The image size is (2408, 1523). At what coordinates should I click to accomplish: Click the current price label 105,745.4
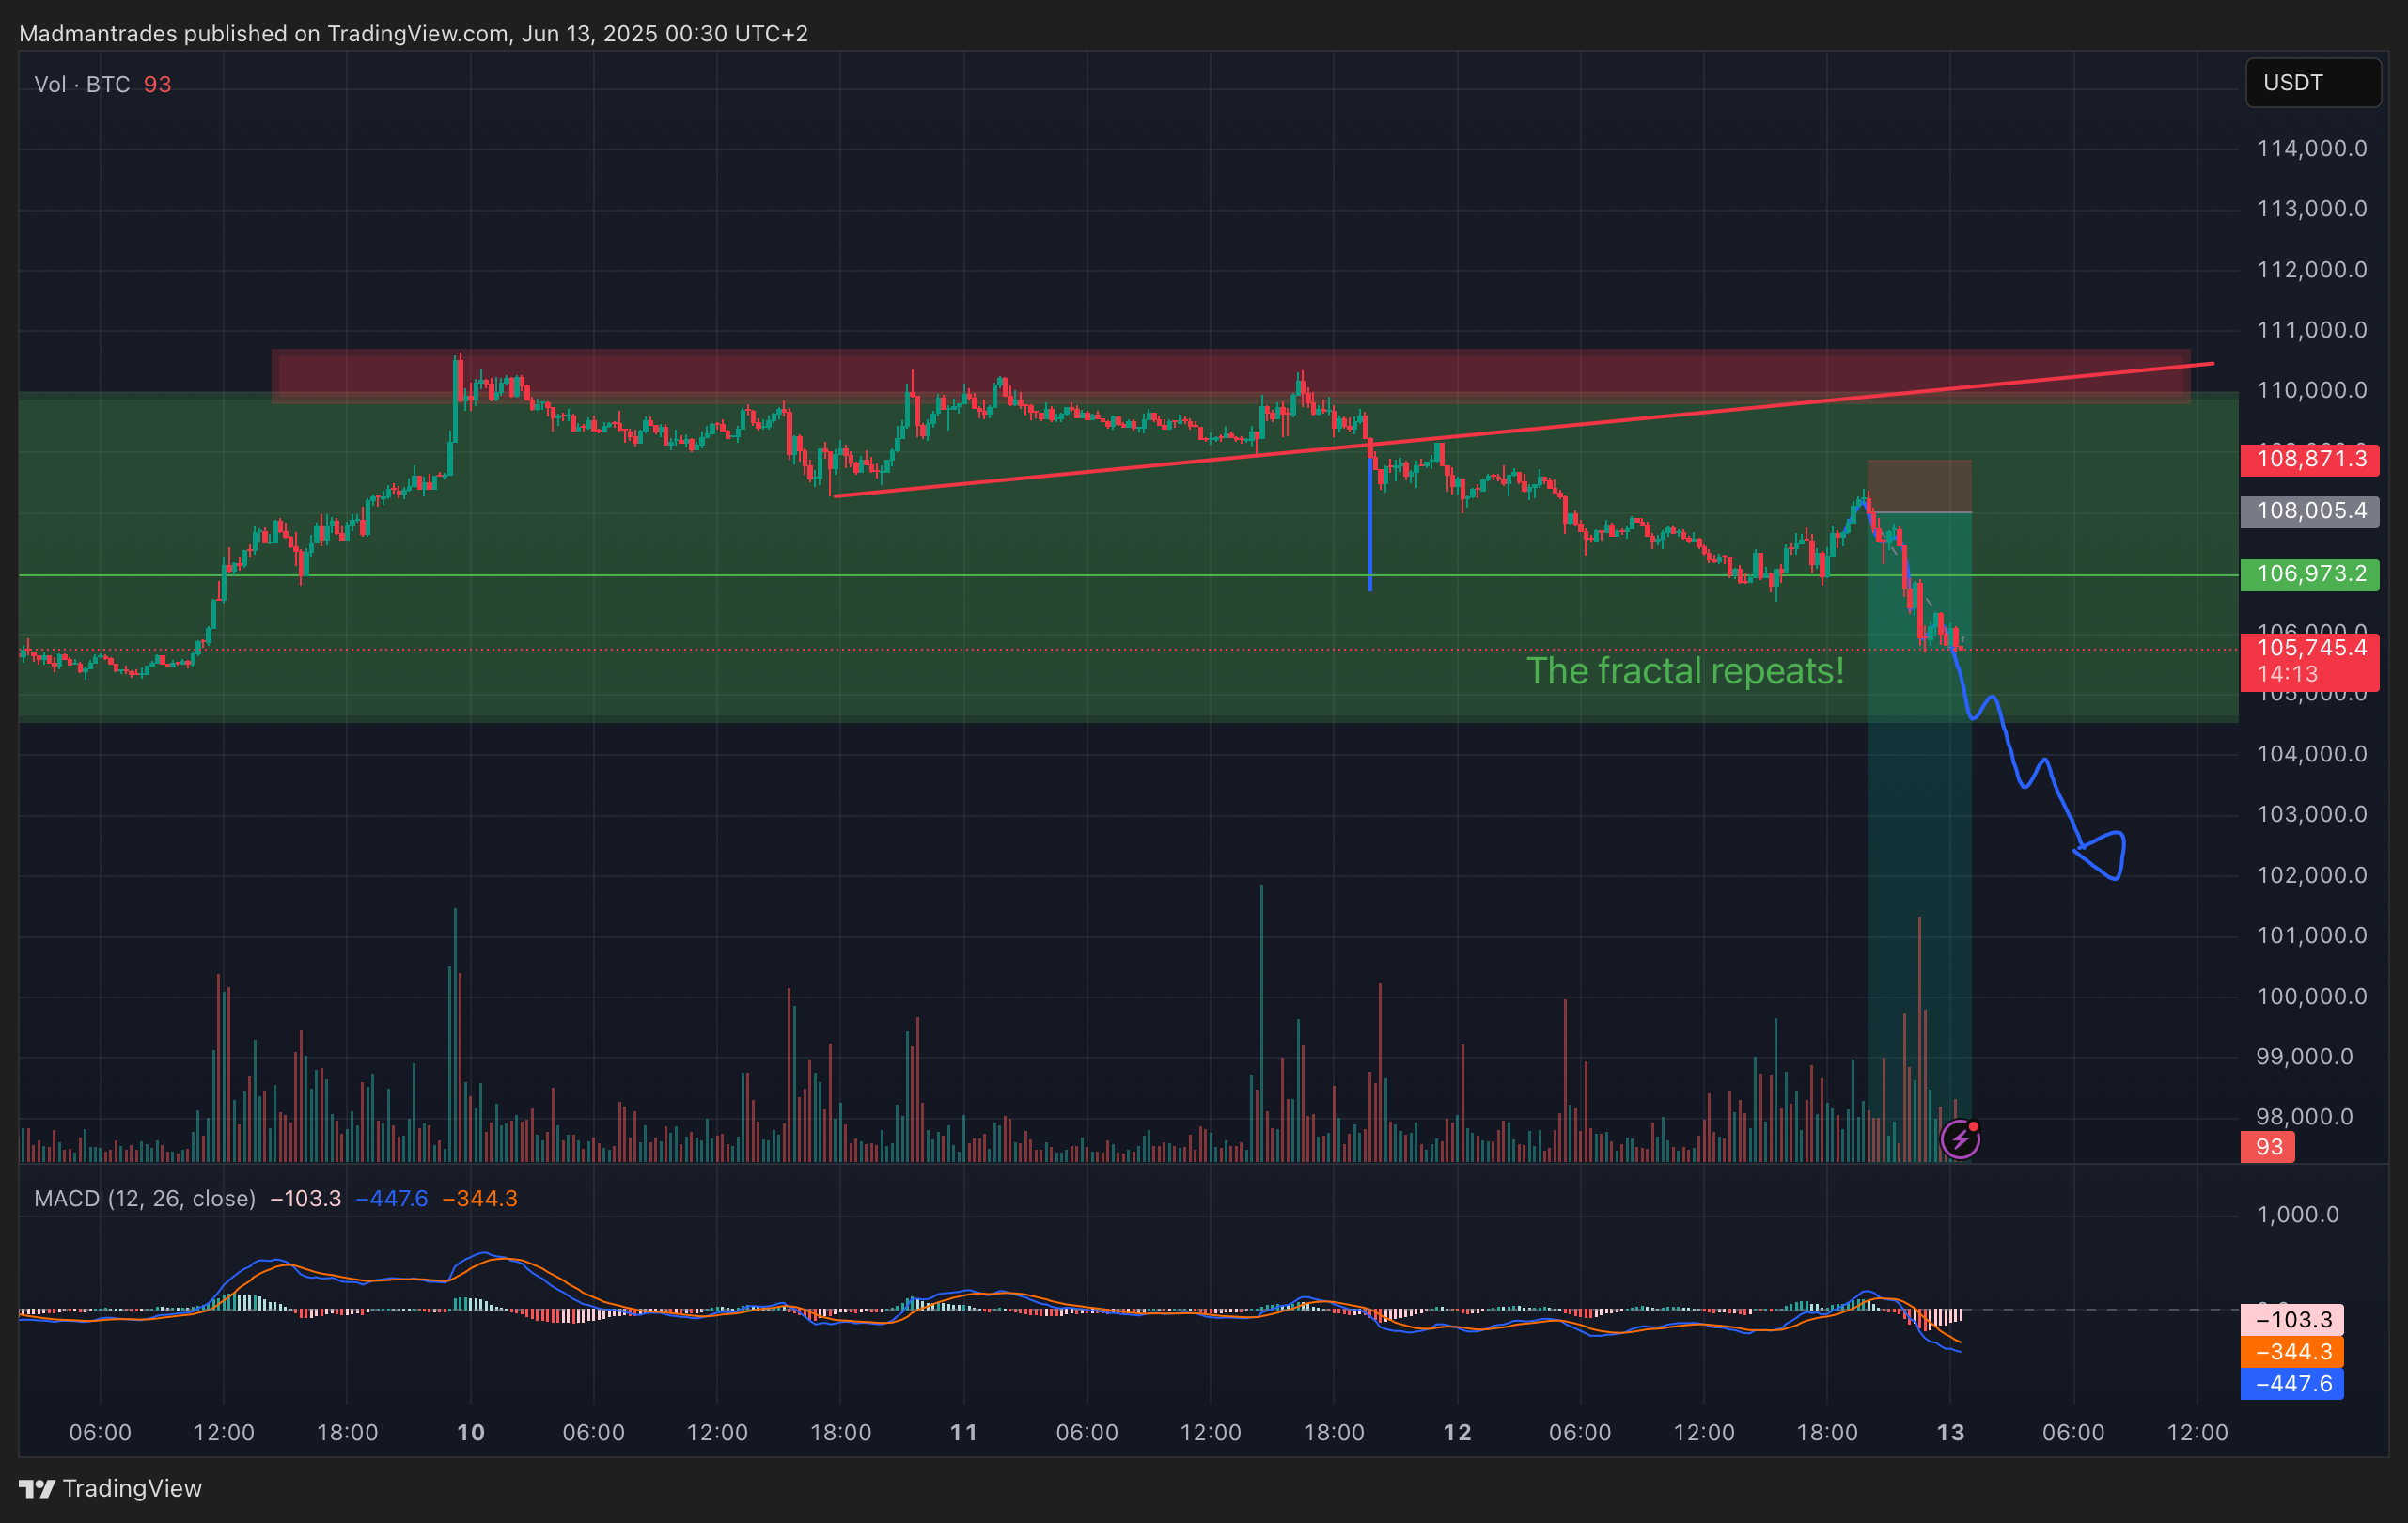pos(2311,648)
